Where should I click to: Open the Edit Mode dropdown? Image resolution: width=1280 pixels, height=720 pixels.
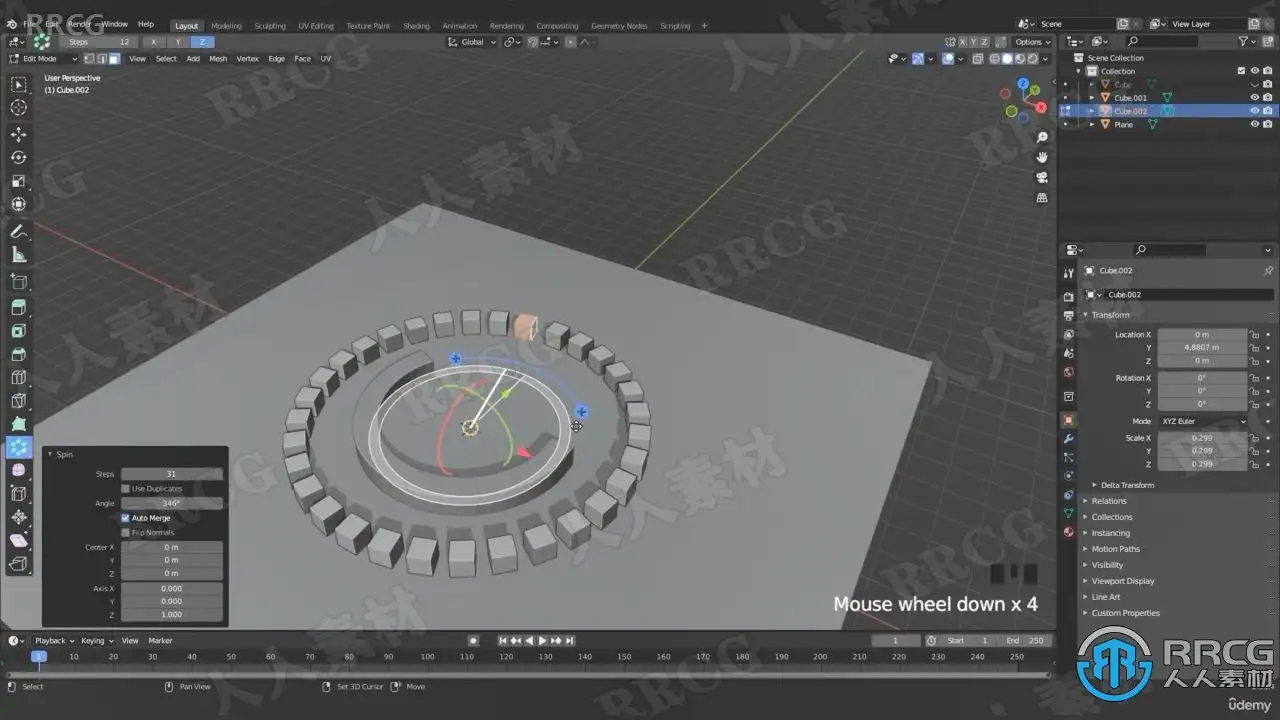click(43, 59)
